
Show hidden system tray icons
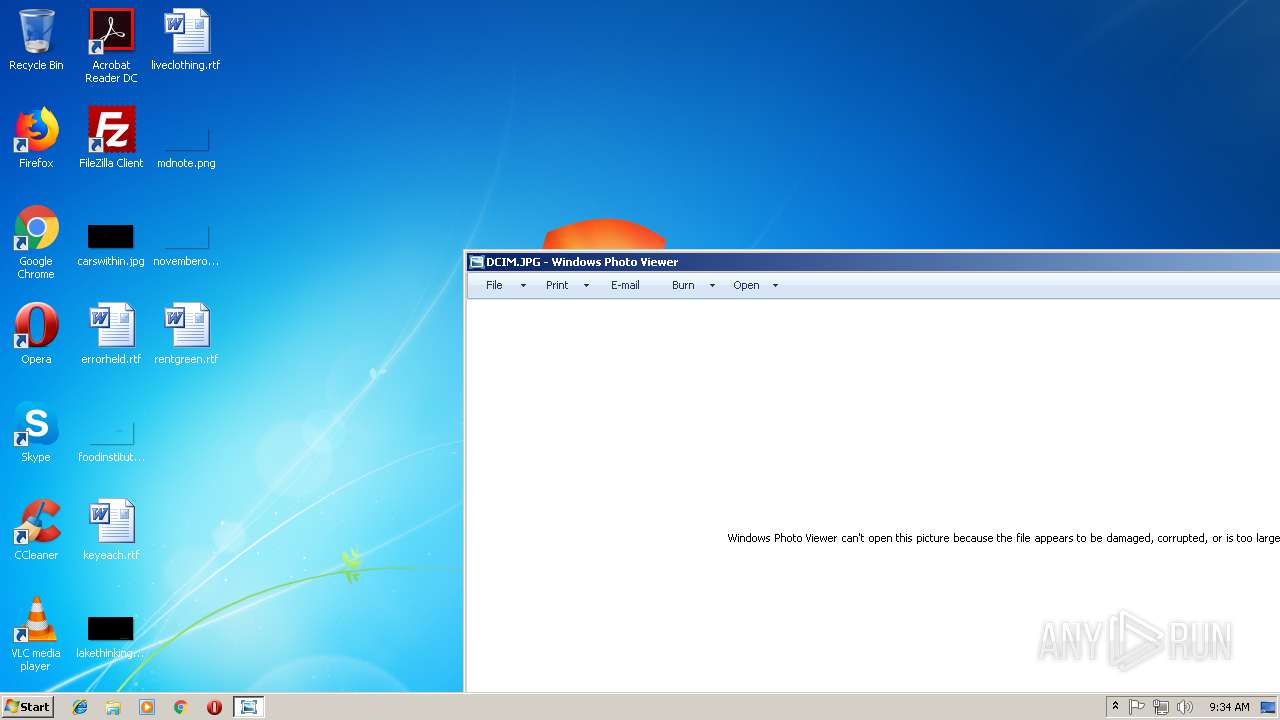click(1115, 707)
